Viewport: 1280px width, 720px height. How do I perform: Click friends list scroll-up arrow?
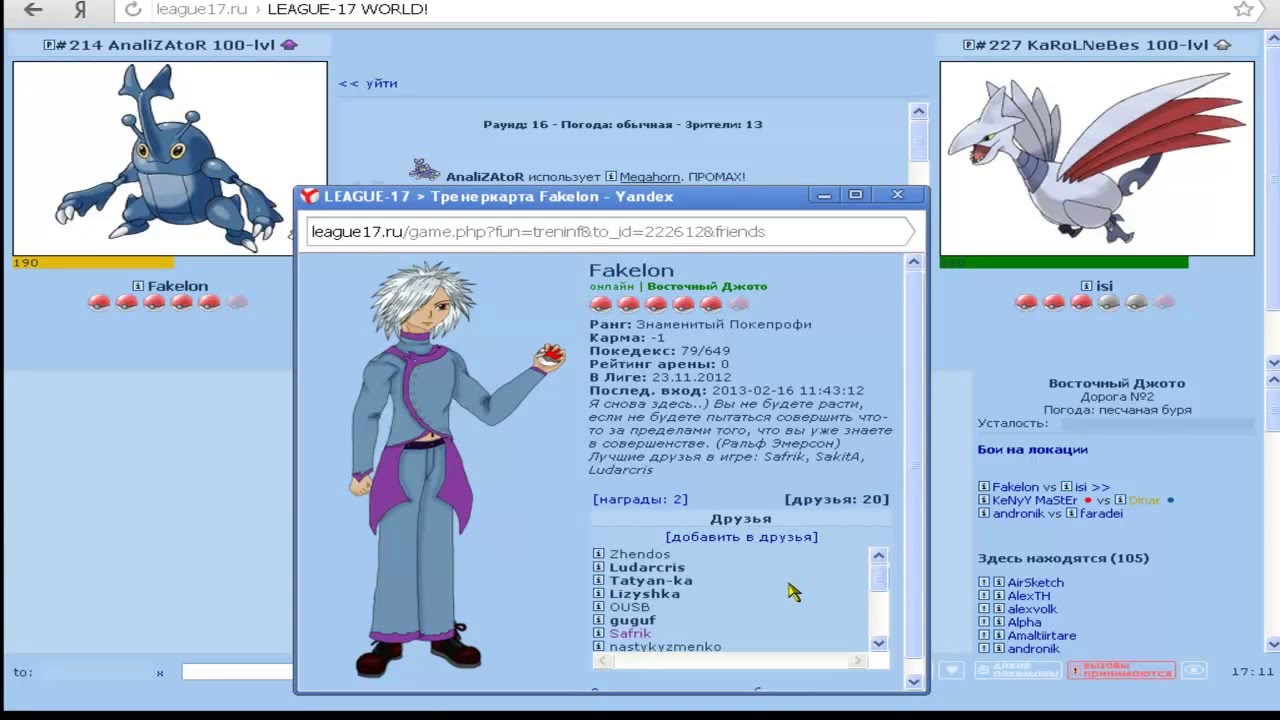pyautogui.click(x=879, y=556)
